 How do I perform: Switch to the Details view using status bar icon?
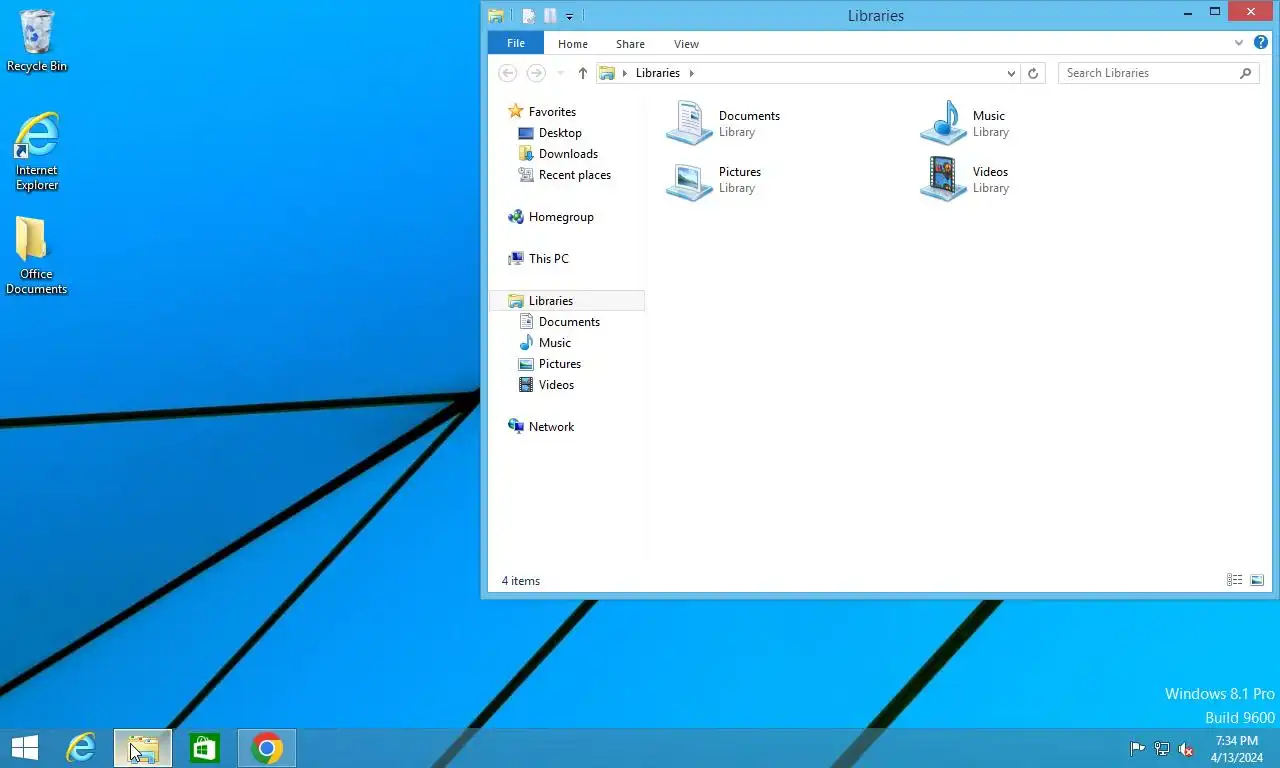[1235, 580]
